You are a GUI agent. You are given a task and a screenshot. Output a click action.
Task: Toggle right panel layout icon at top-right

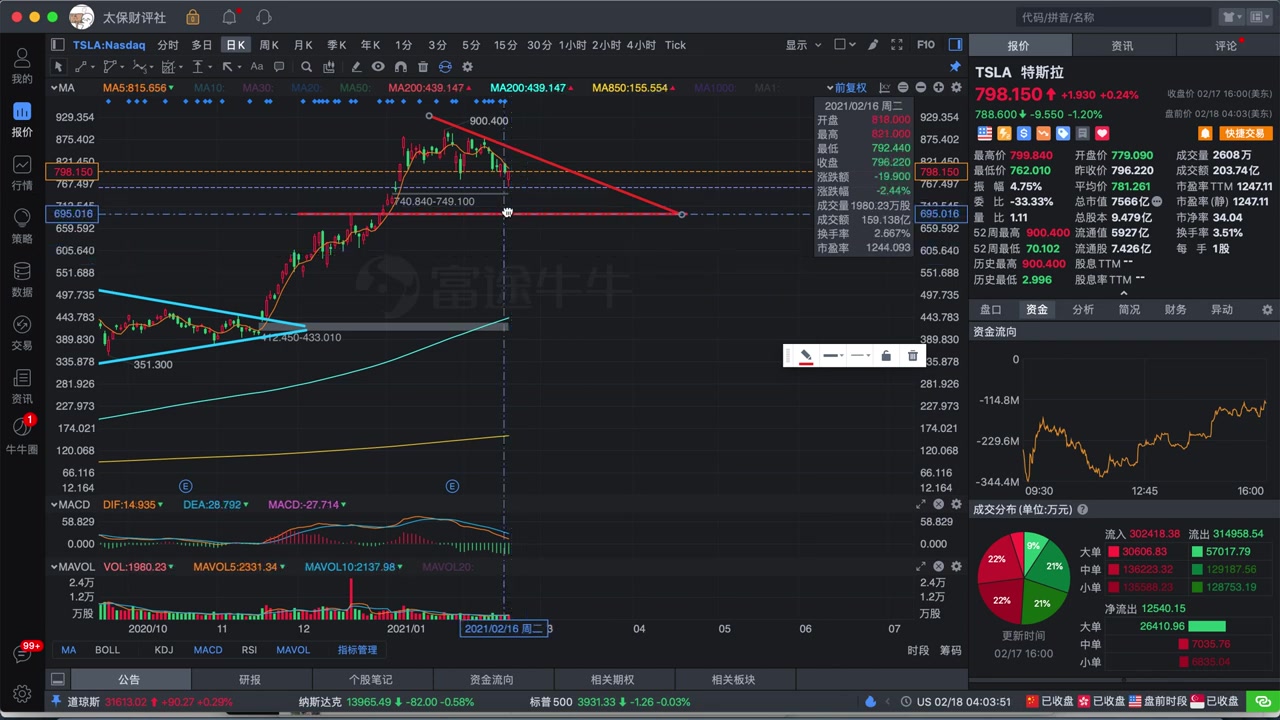click(955, 45)
